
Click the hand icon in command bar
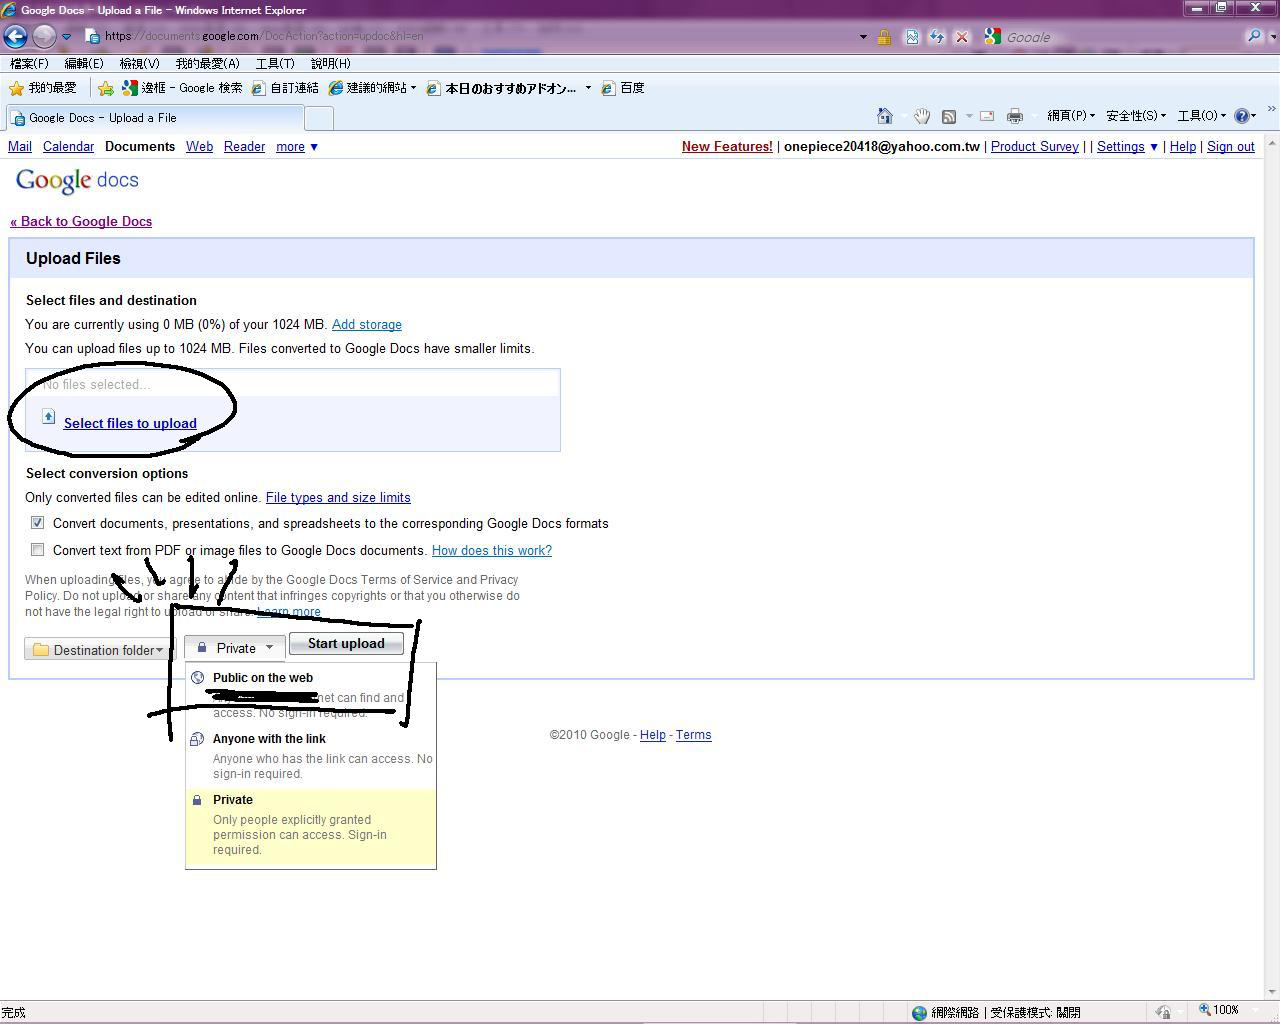coord(922,116)
